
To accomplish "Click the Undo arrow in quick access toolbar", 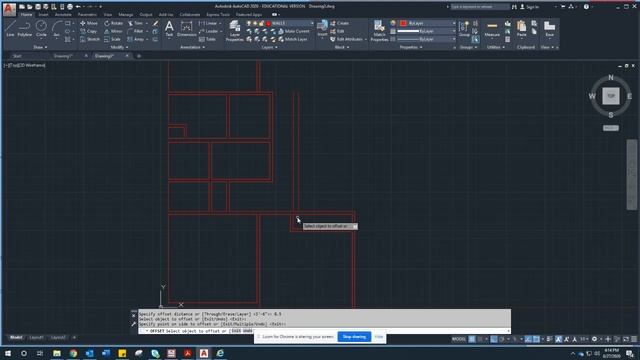I will point(78,7).
